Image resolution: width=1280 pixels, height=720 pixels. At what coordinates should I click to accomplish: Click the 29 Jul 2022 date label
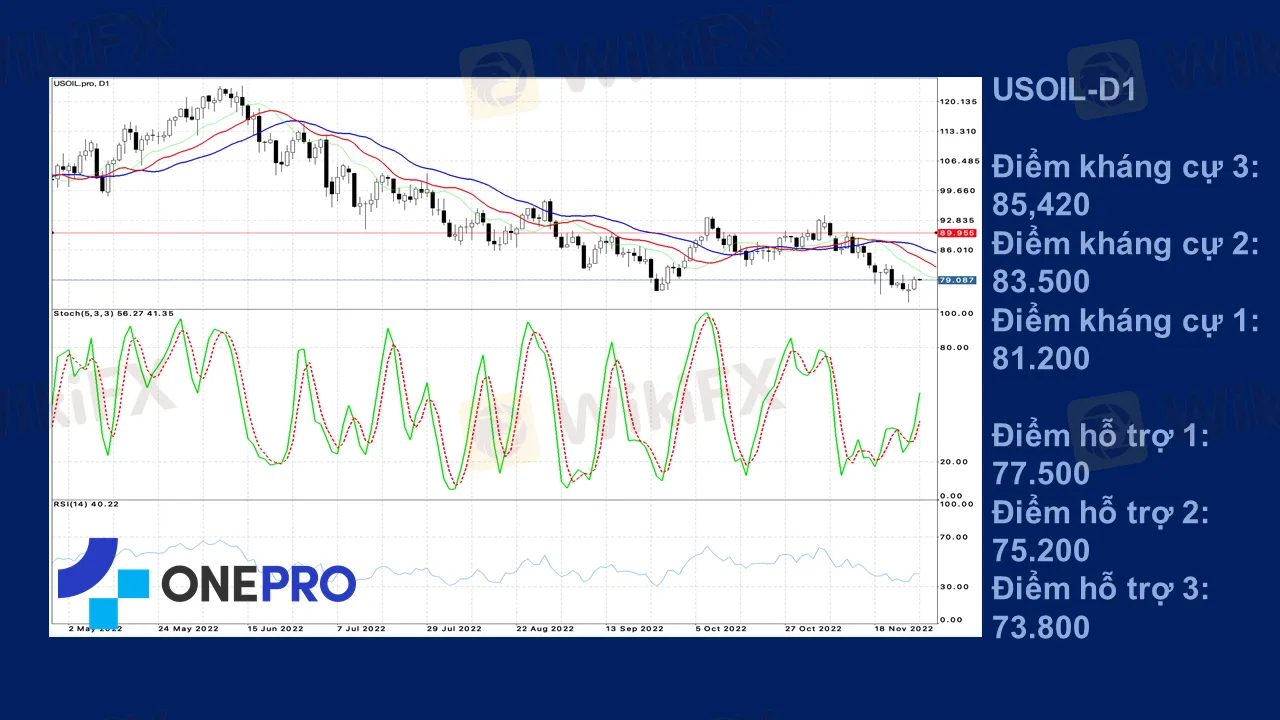click(x=455, y=629)
